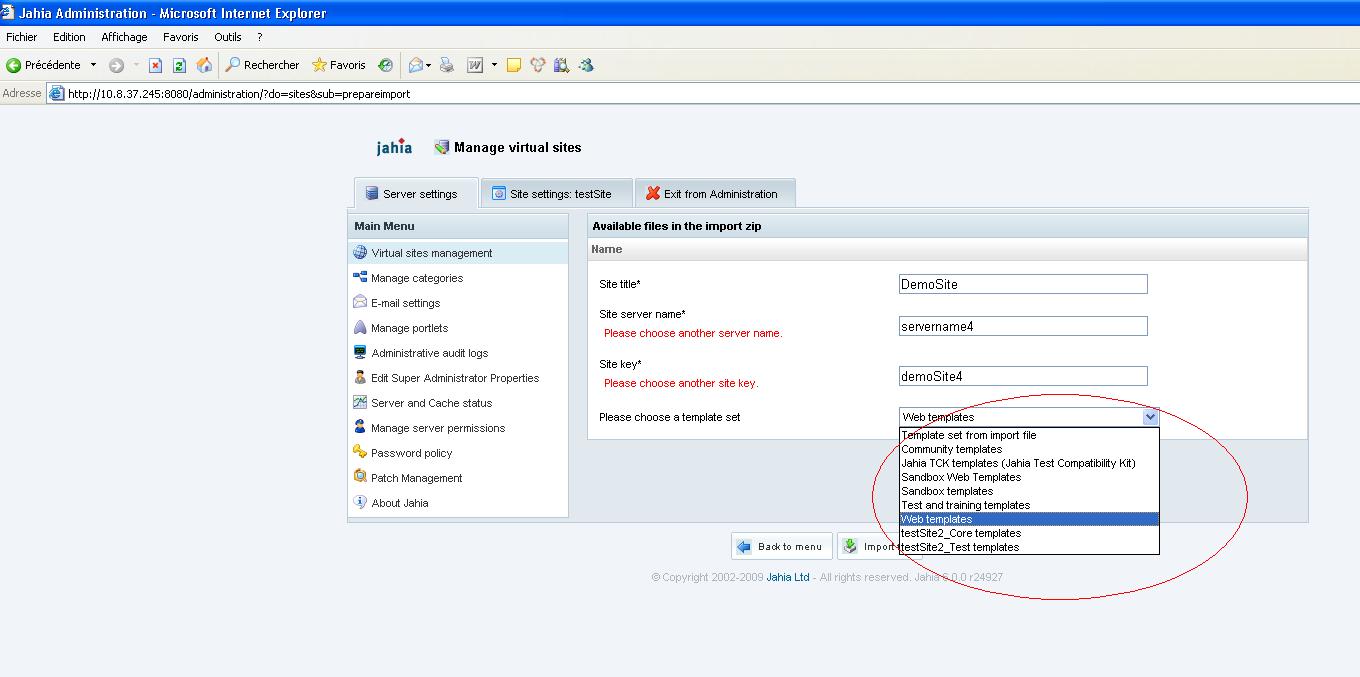The height and width of the screenshot is (677, 1360).
Task: Select Jahia TCK templates option
Action: (1029, 463)
